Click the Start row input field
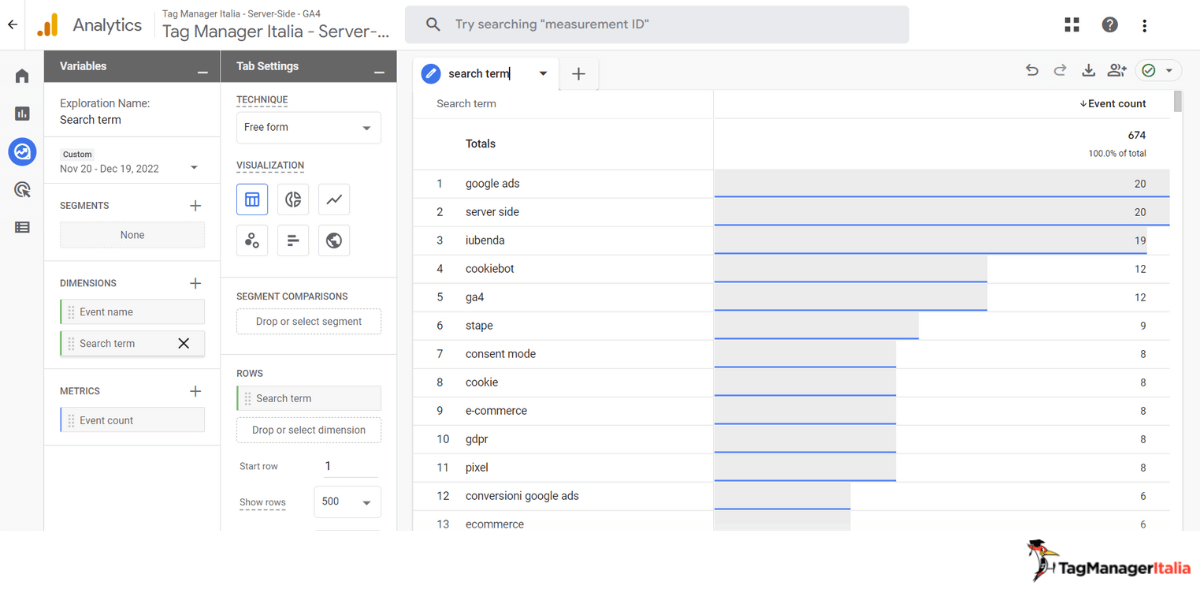Screen dimensions: 1200x590 pyautogui.click(x=350, y=466)
